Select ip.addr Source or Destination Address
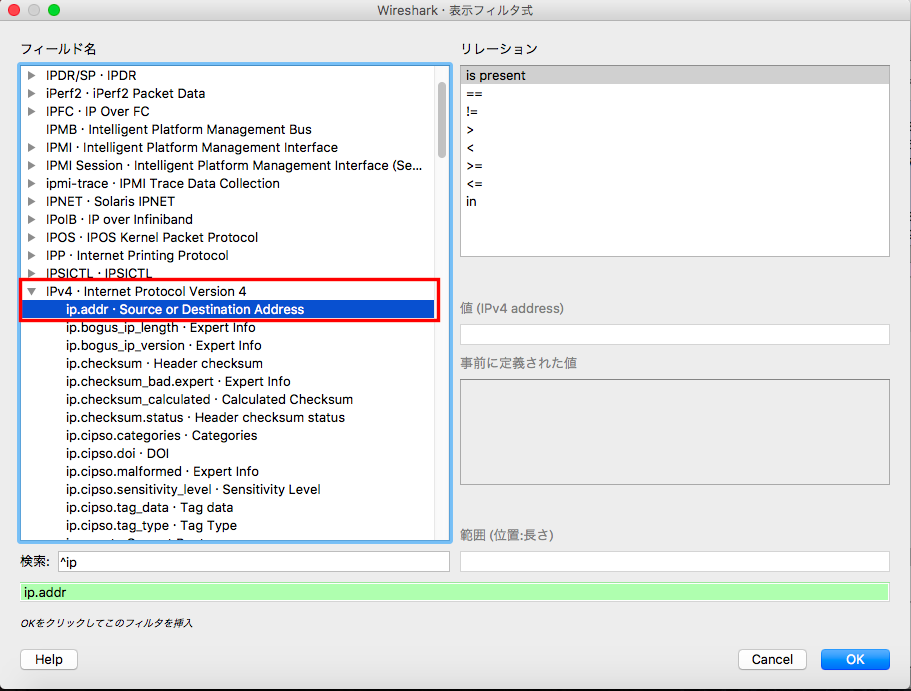 (228, 310)
